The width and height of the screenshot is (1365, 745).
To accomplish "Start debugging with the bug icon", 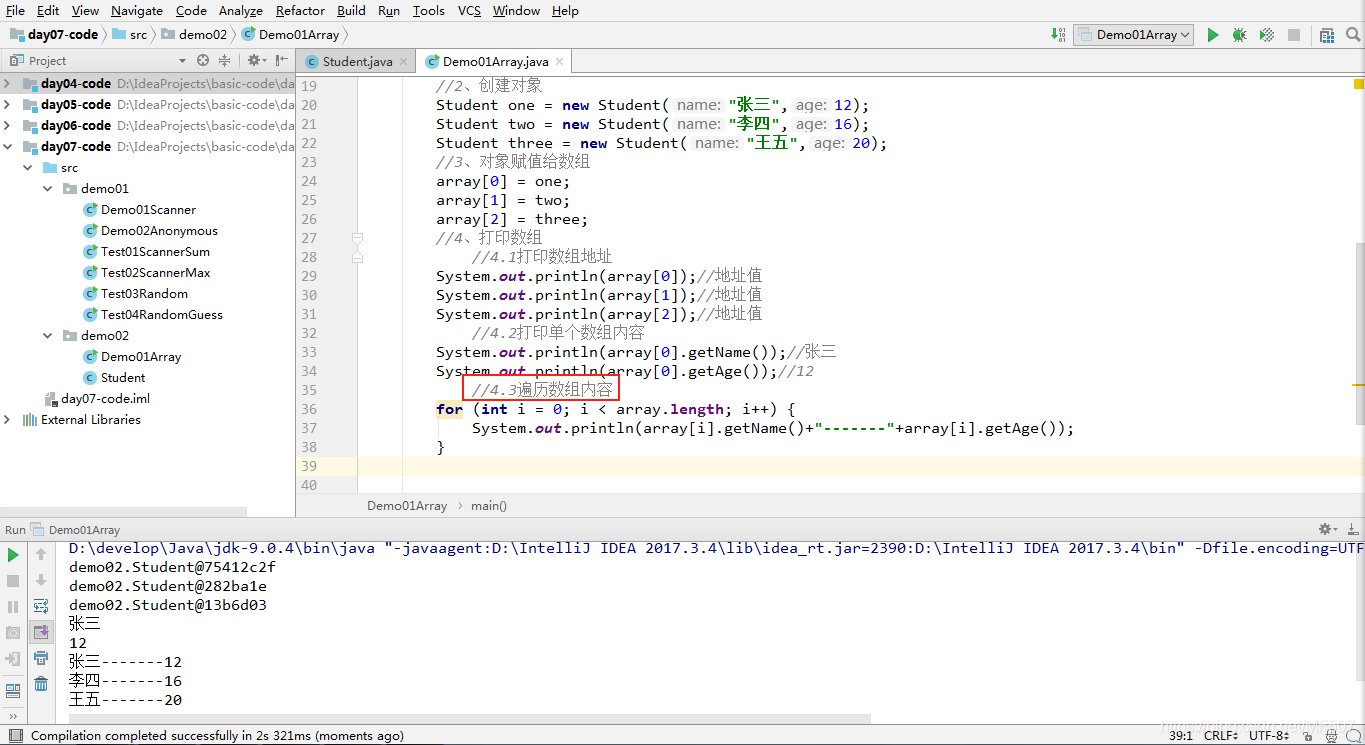I will click(1240, 35).
